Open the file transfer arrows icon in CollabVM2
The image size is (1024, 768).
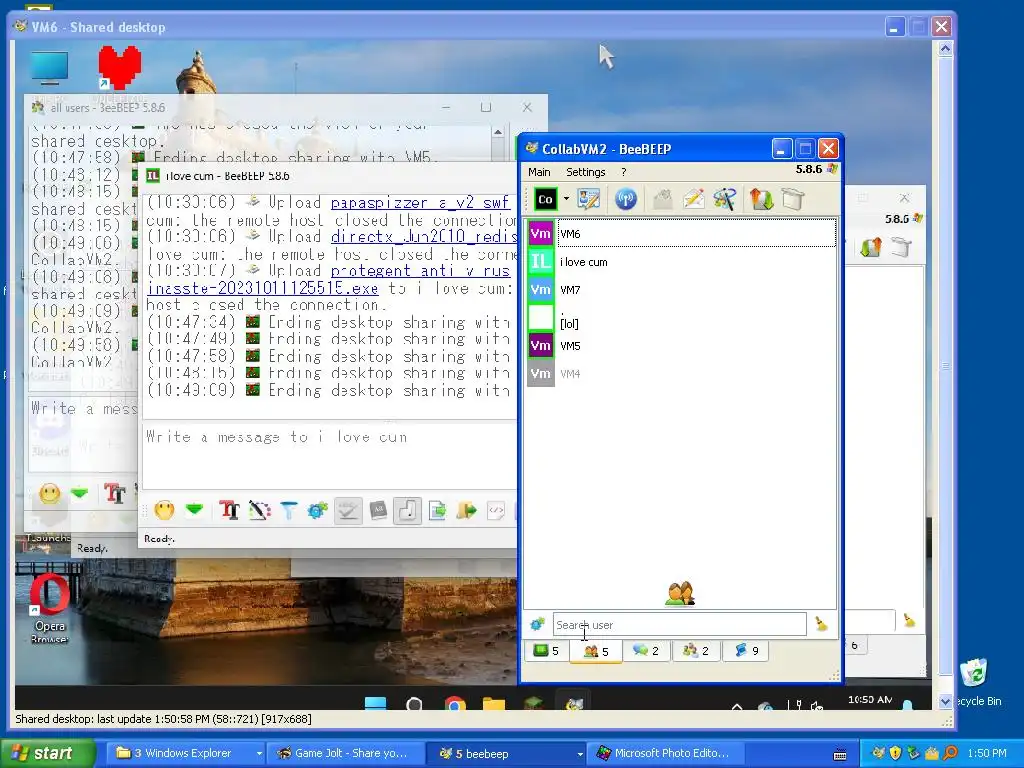click(761, 199)
